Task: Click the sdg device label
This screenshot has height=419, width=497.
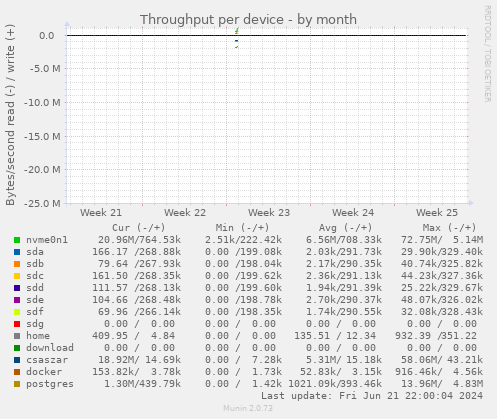Action: 35,324
